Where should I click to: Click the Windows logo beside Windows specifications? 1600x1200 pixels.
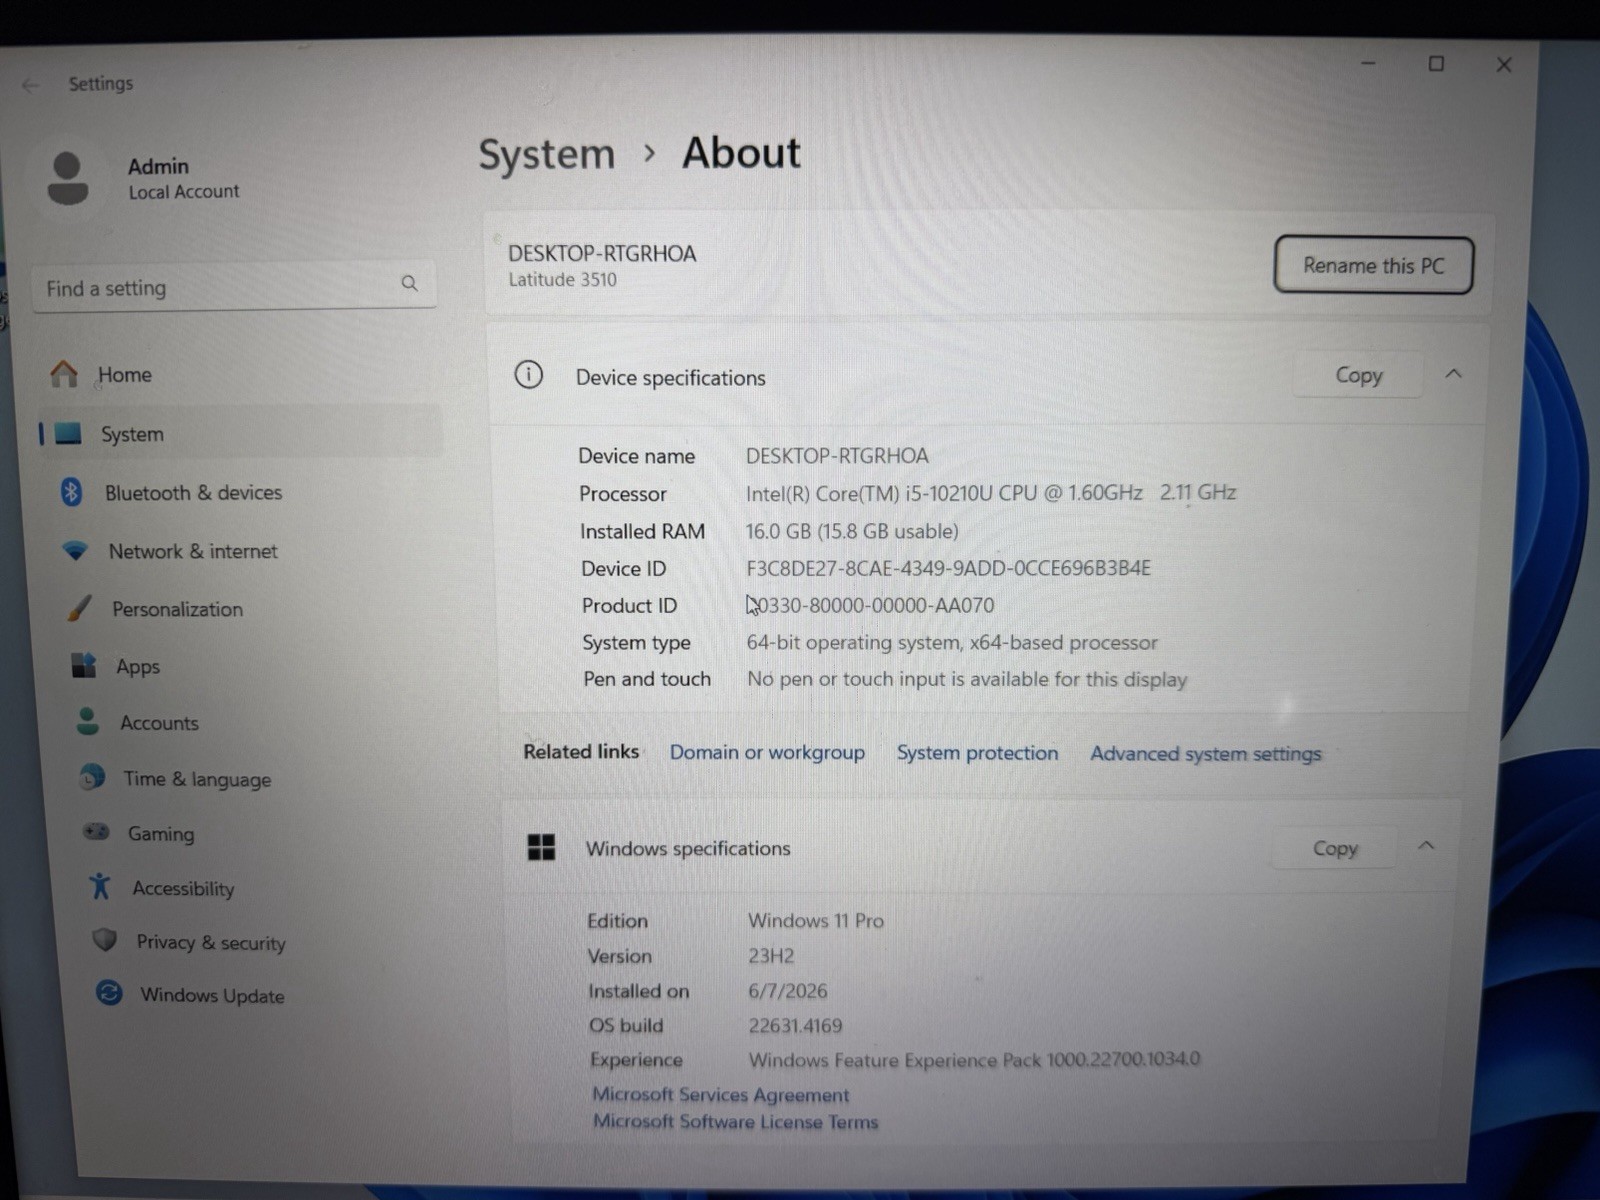click(541, 847)
